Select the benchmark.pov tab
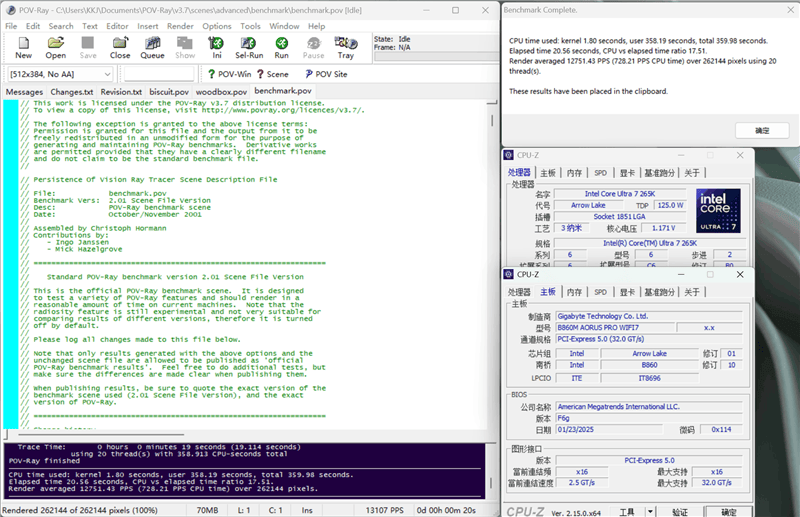Image resolution: width=800 pixels, height=517 pixels. pos(283,91)
